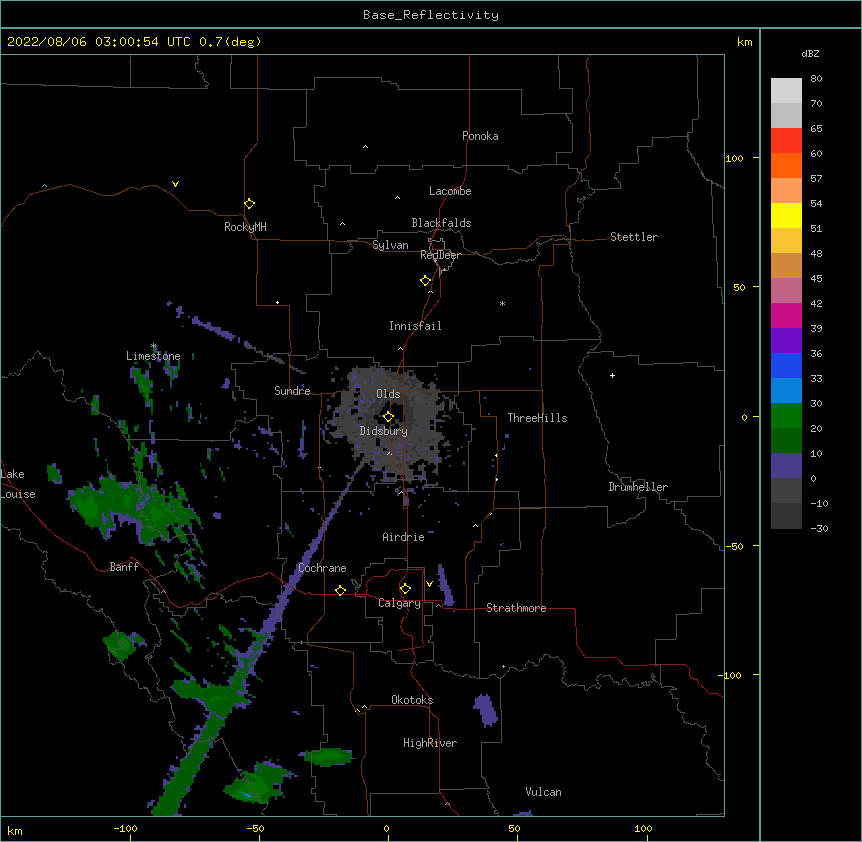Click the Olds town label
Screen dimensions: 862x842
click(388, 394)
